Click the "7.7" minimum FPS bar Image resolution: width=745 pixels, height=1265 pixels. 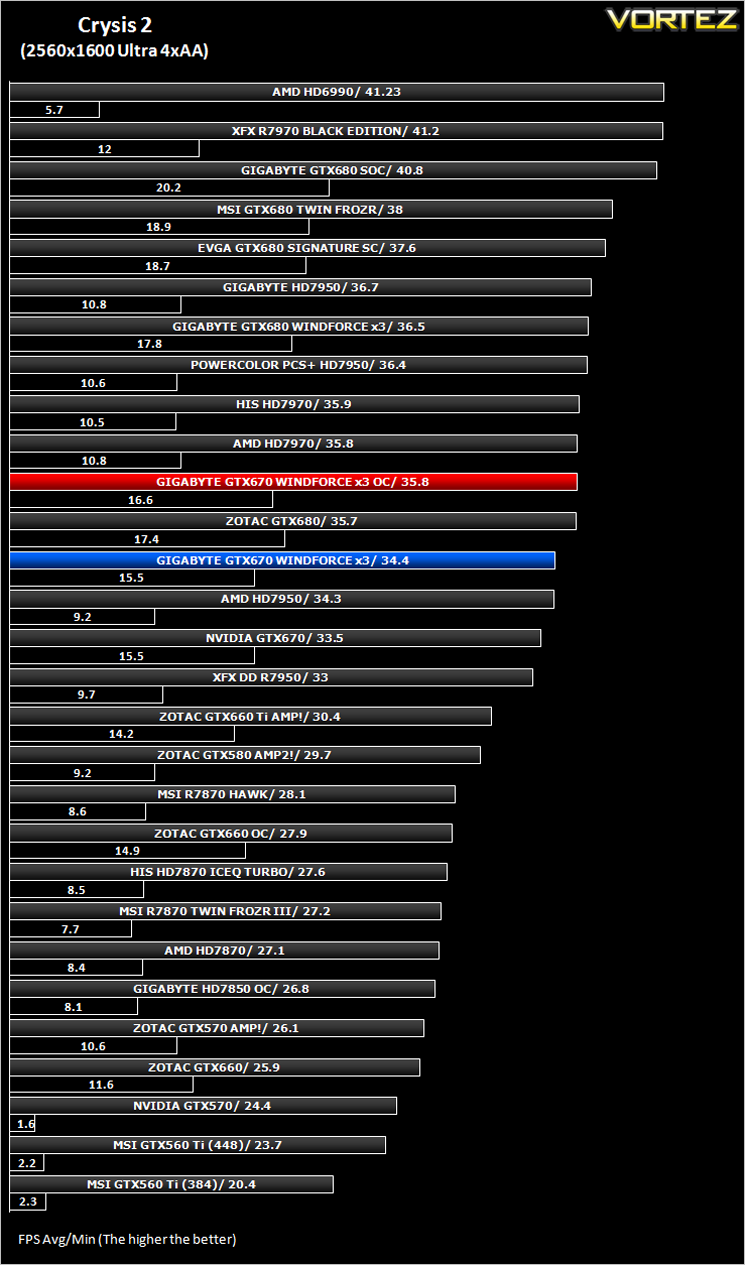tap(70, 930)
